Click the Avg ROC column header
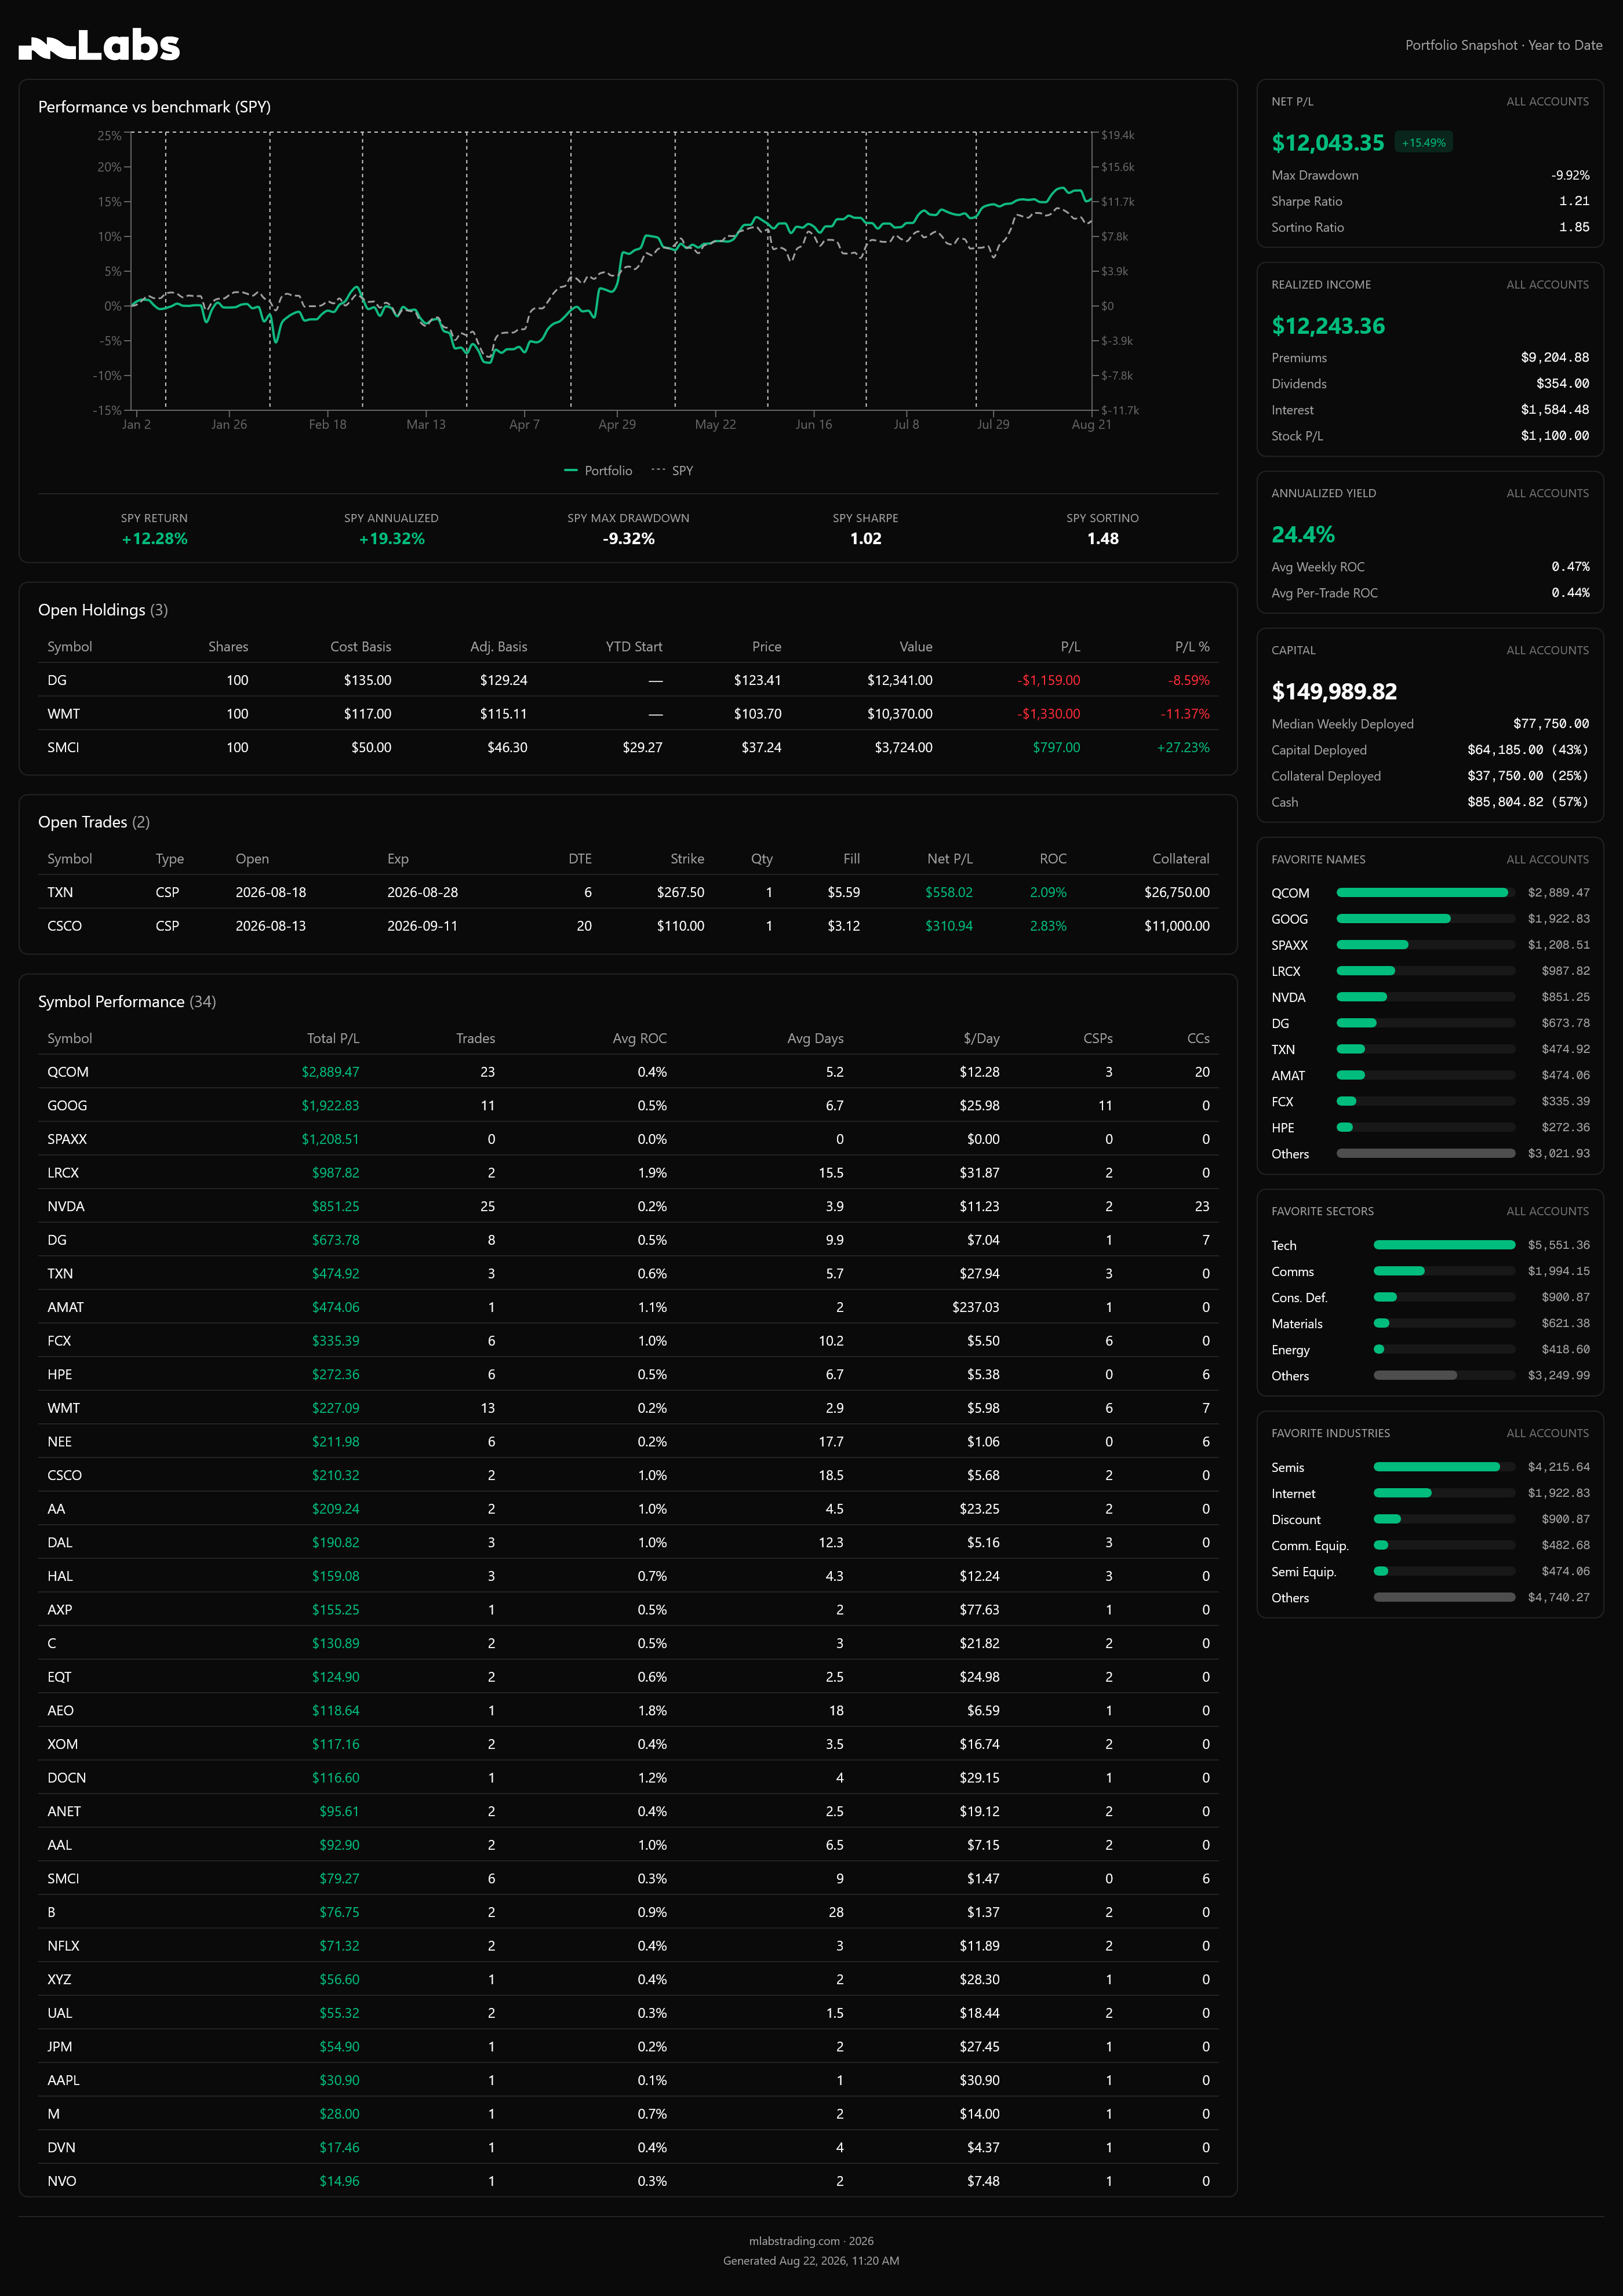1623x2296 pixels. point(640,1039)
